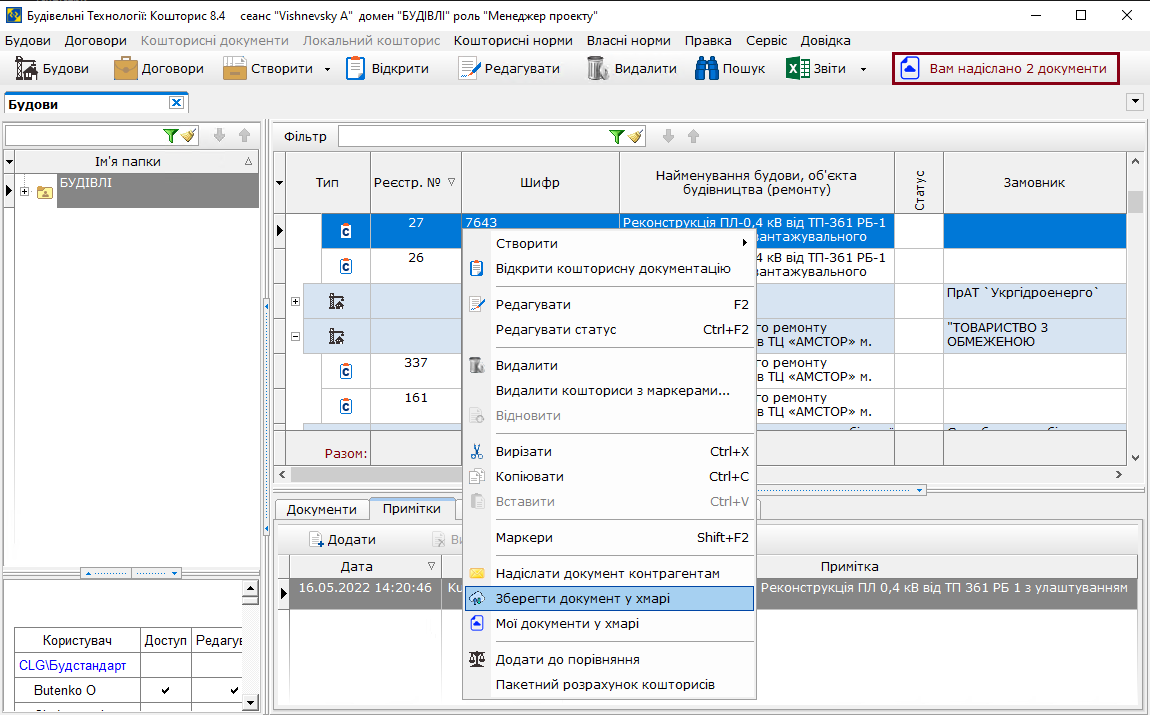Screen dimensions: 1150x715
Task: Click the document icon in row 27
Action: tap(345, 231)
